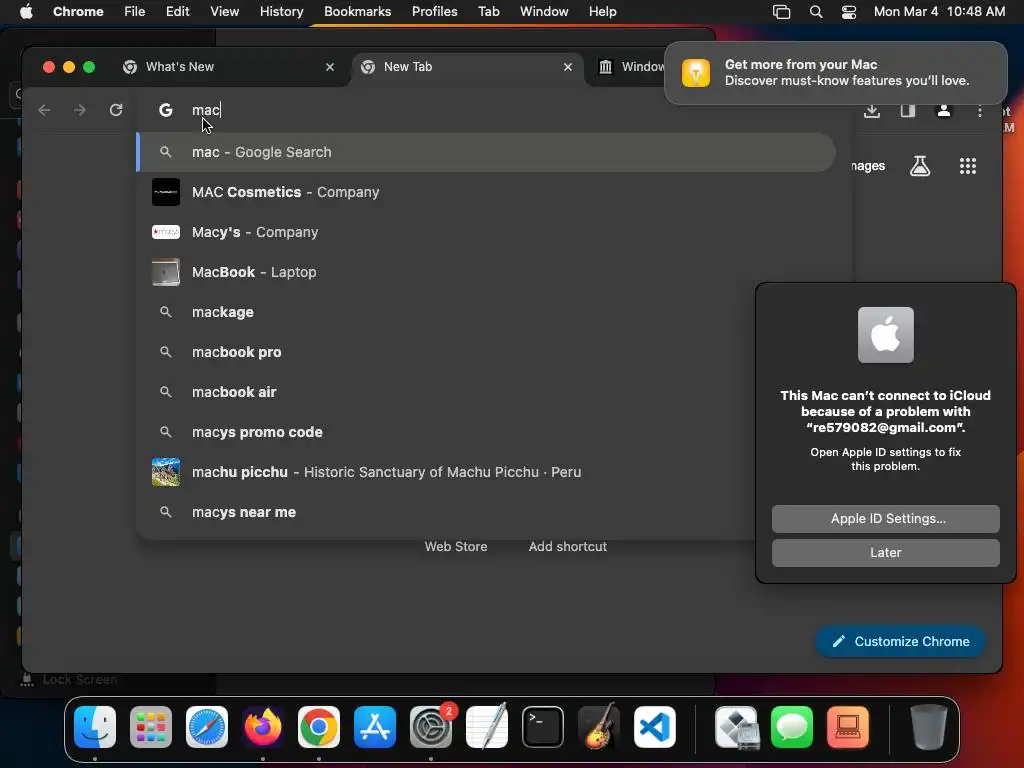Launch Visual Studio Code from Dock
Screen dimensions: 1024x768
point(654,727)
